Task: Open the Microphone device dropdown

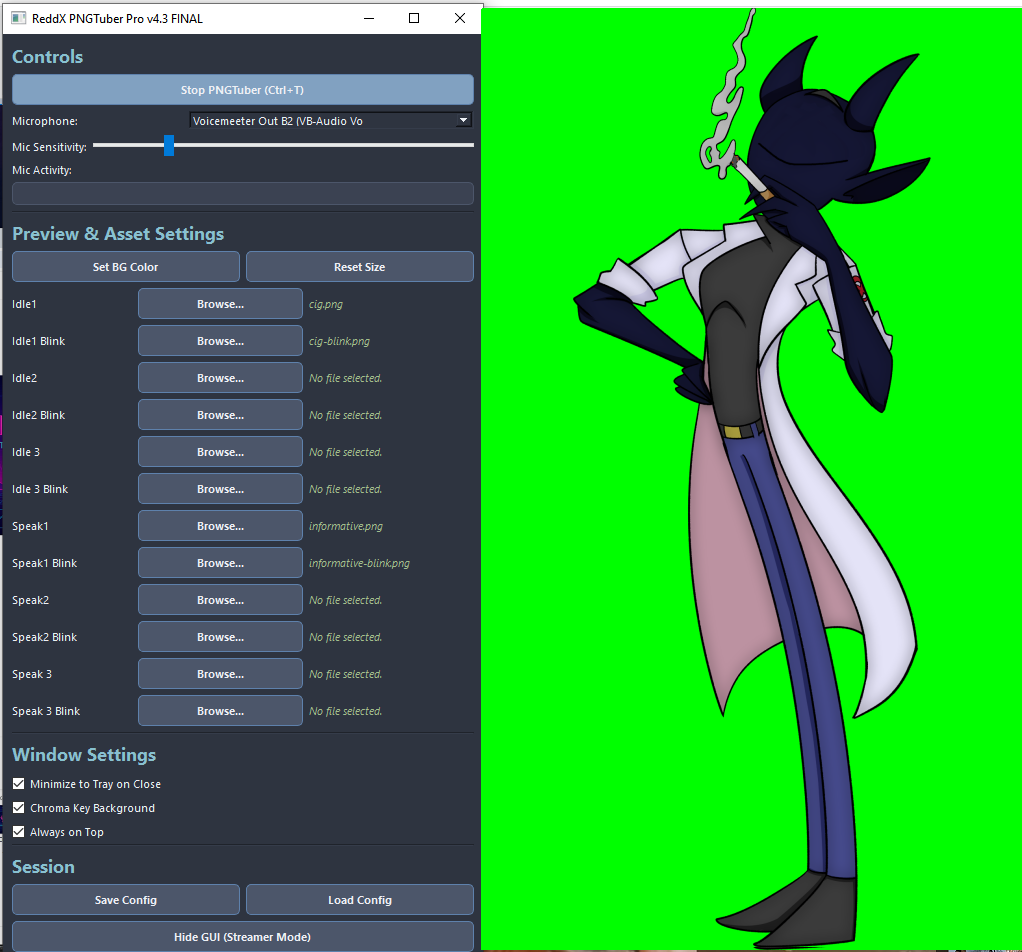Action: [x=330, y=121]
